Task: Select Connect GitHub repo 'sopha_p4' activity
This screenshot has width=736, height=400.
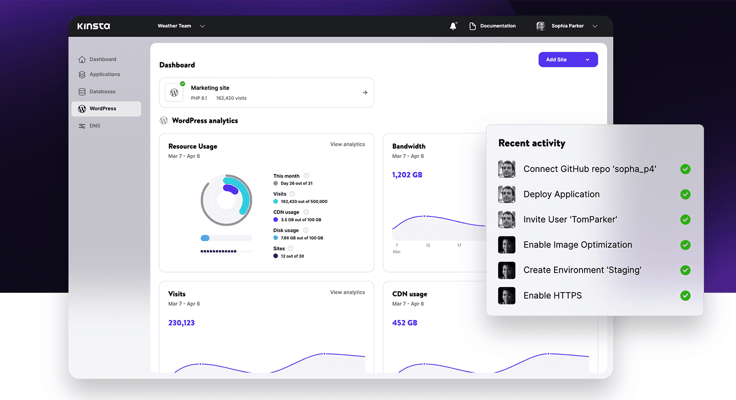Action: pyautogui.click(x=594, y=169)
